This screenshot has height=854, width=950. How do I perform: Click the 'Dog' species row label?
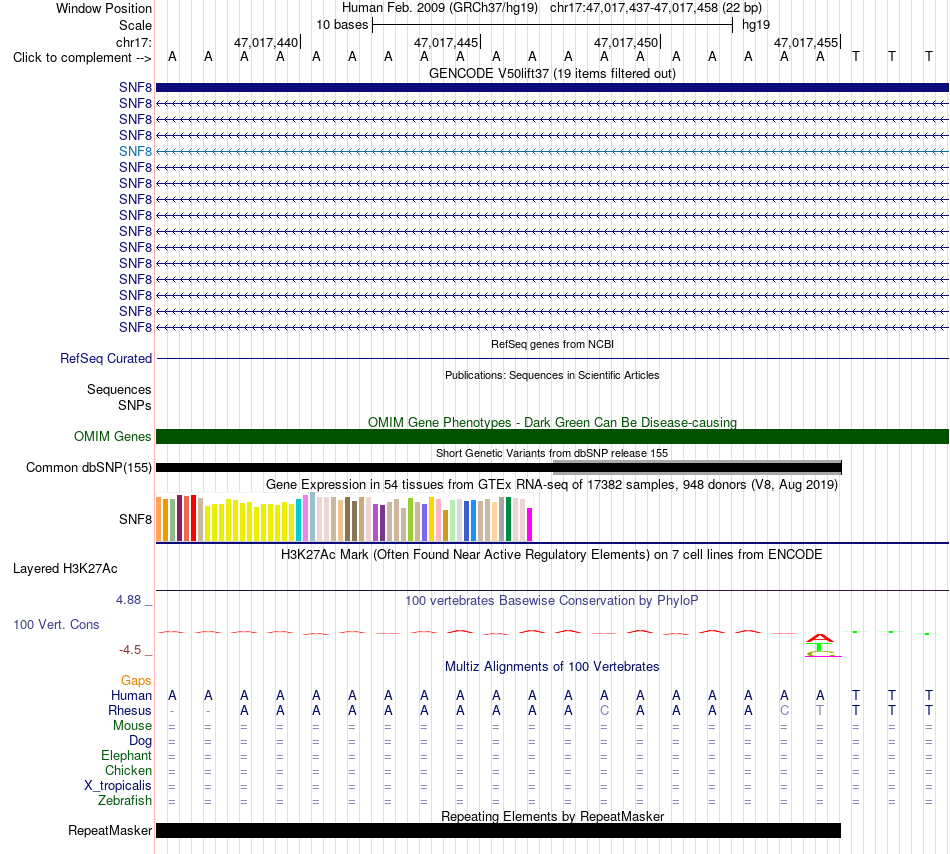click(x=141, y=741)
